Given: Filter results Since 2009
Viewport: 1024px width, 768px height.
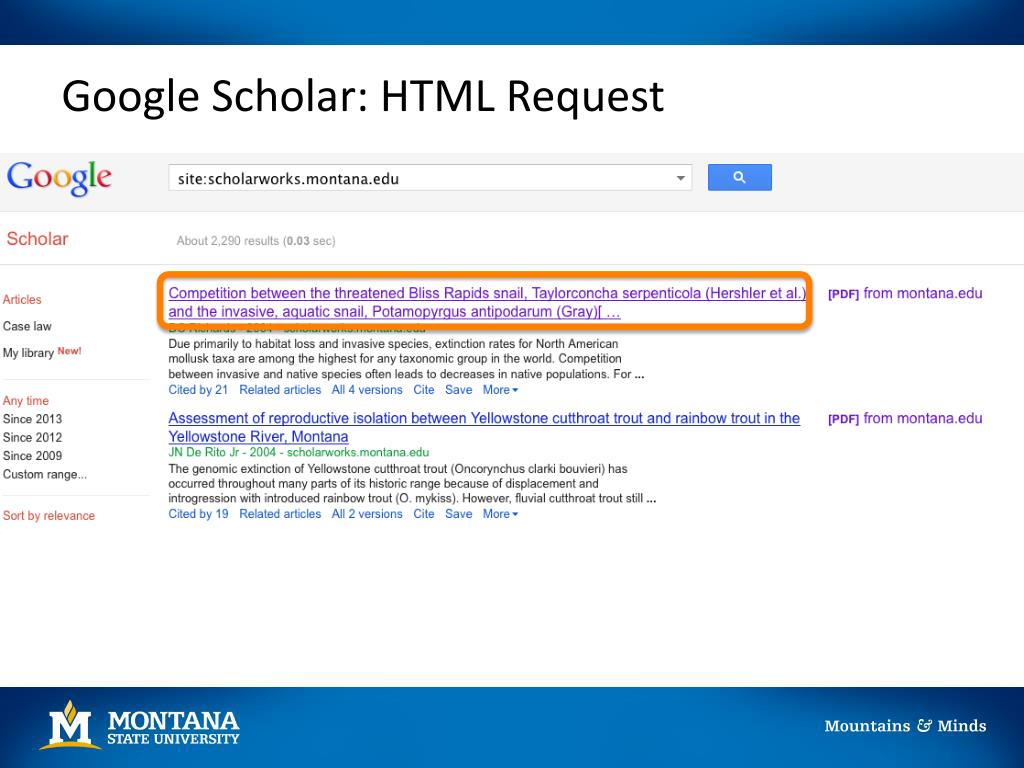Looking at the screenshot, I should [x=32, y=455].
